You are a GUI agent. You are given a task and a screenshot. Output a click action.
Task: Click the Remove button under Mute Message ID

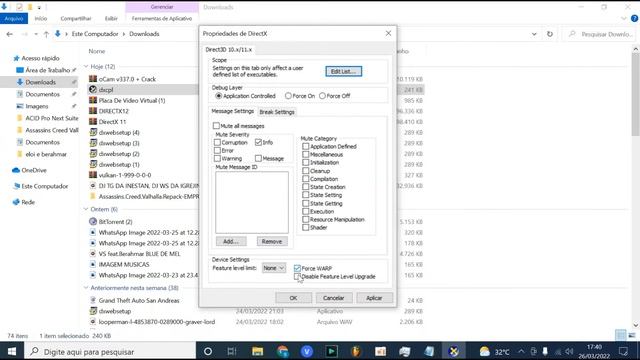tap(272, 241)
